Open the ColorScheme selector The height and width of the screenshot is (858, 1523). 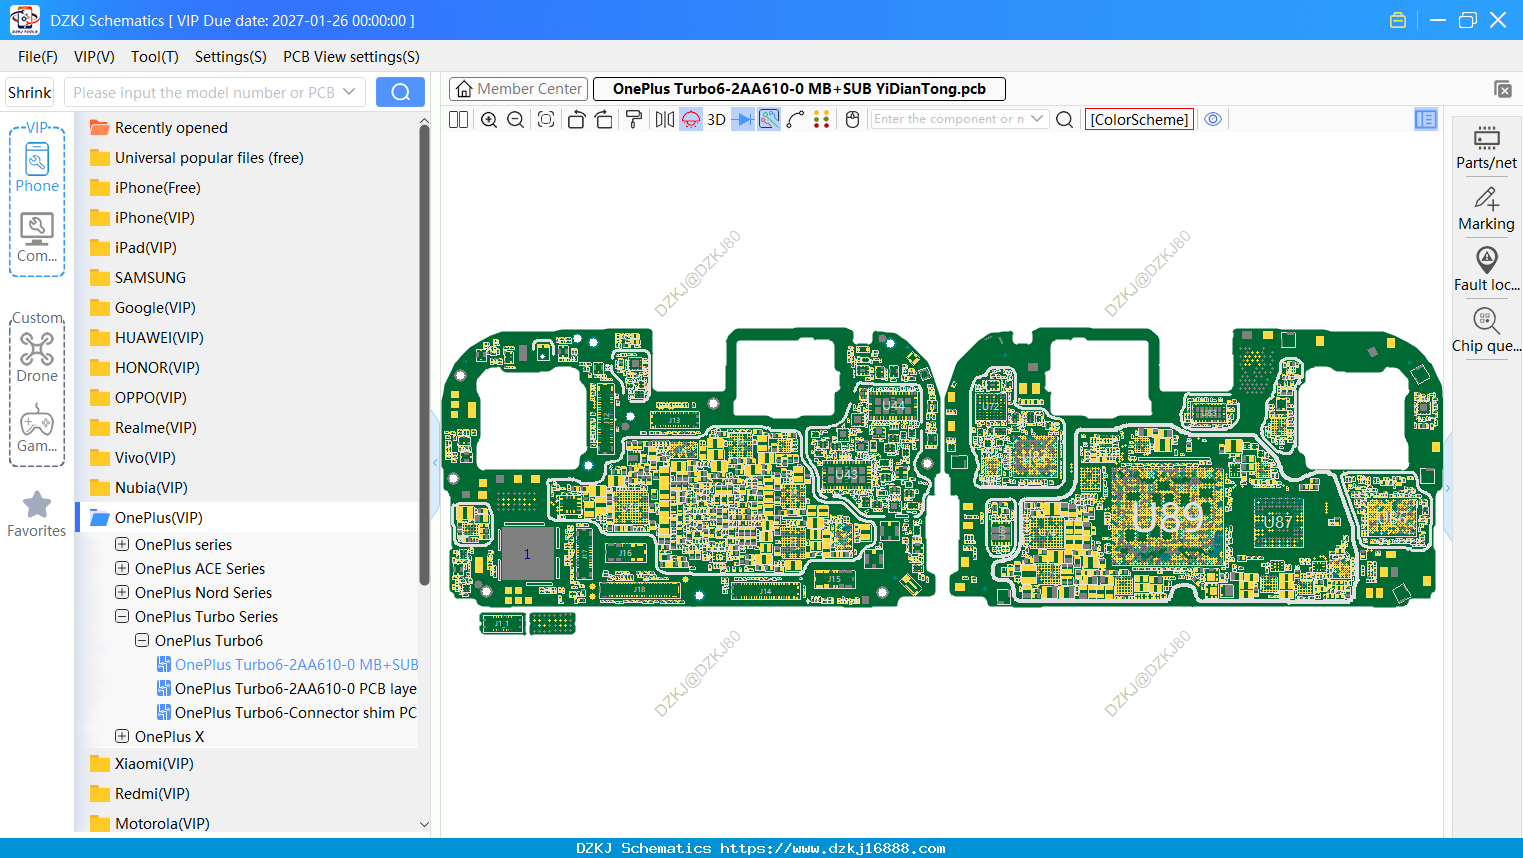pyautogui.click(x=1139, y=119)
